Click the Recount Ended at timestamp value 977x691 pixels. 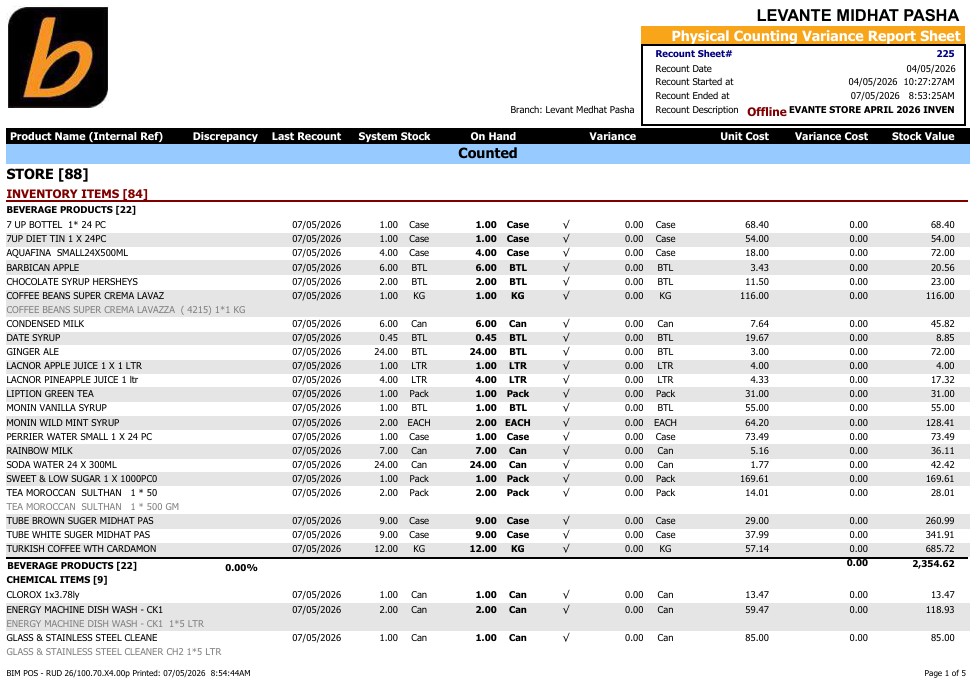902,95
